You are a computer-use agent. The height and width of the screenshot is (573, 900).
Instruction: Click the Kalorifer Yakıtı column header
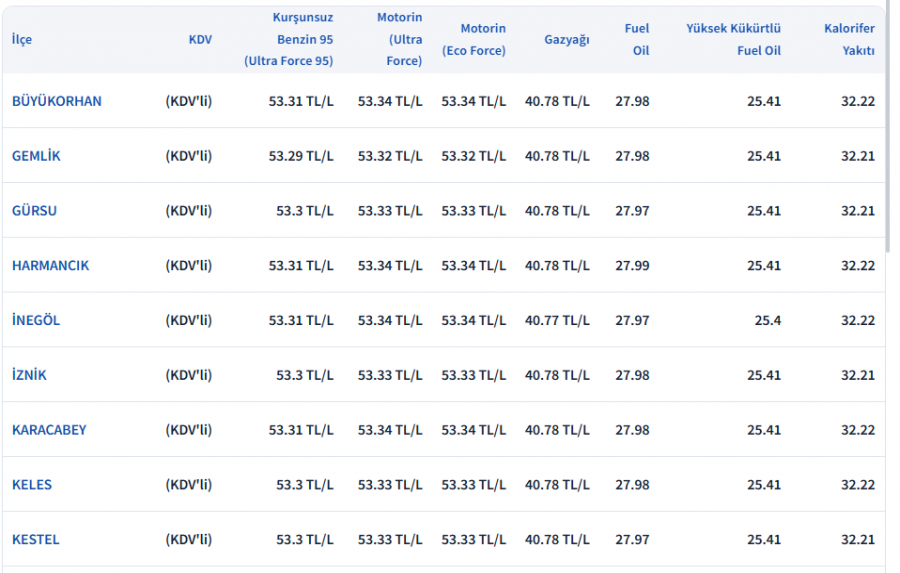coord(849,40)
